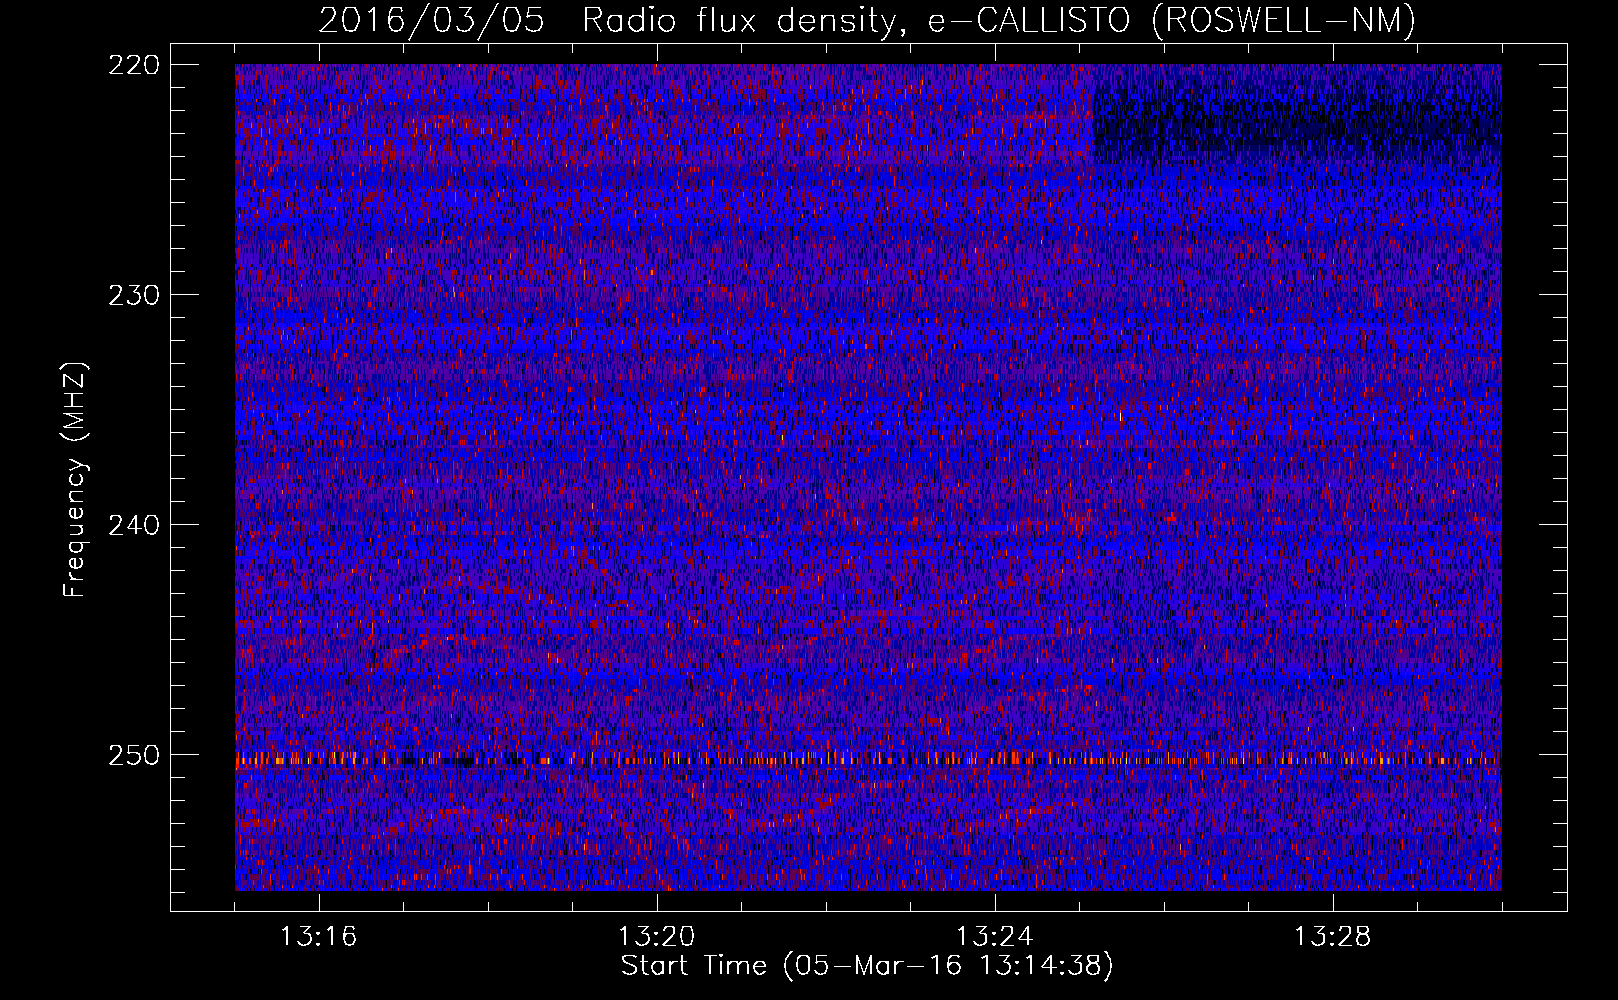Click the bright orange emission line near 250 MHz

pos(868,759)
